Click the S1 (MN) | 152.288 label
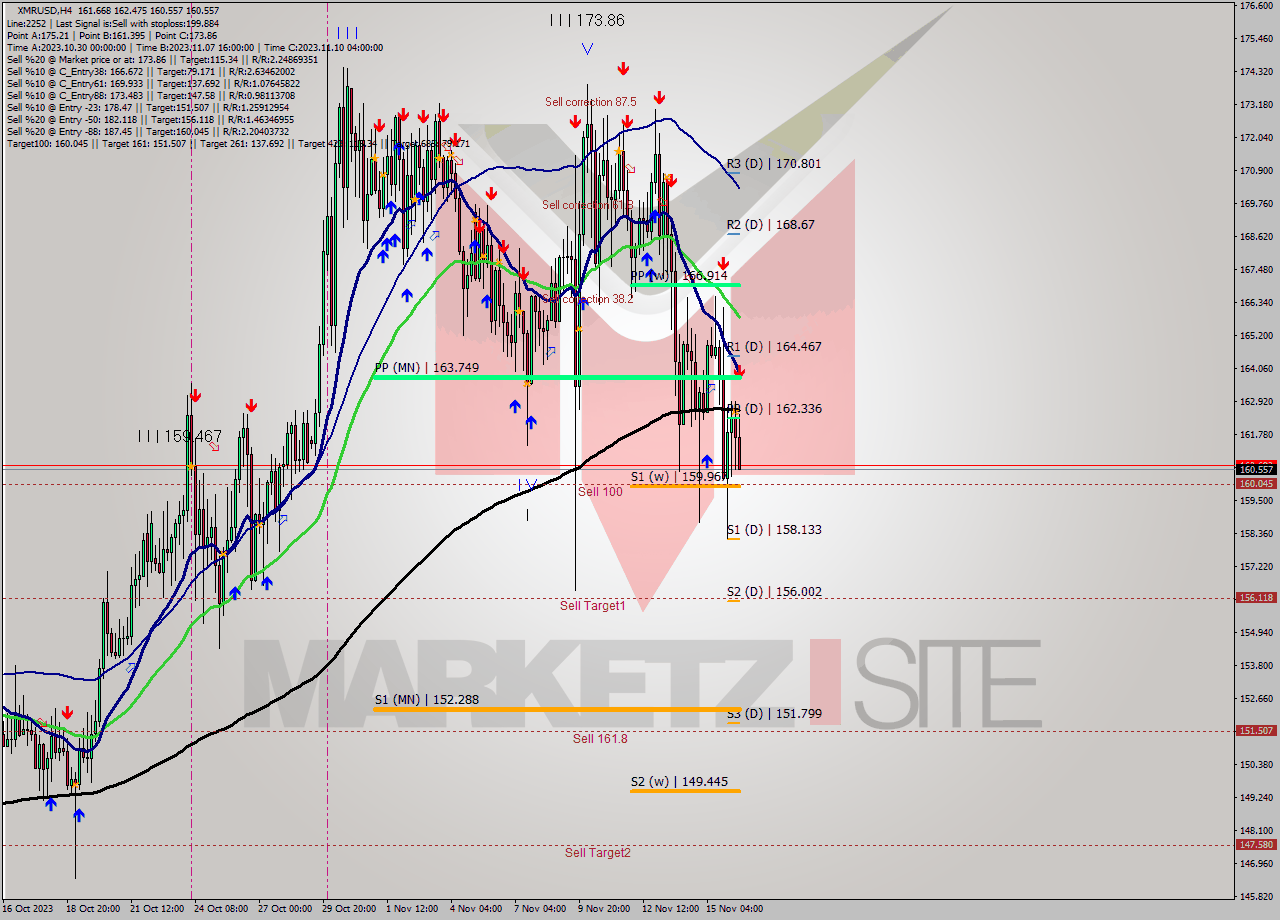 [x=427, y=700]
